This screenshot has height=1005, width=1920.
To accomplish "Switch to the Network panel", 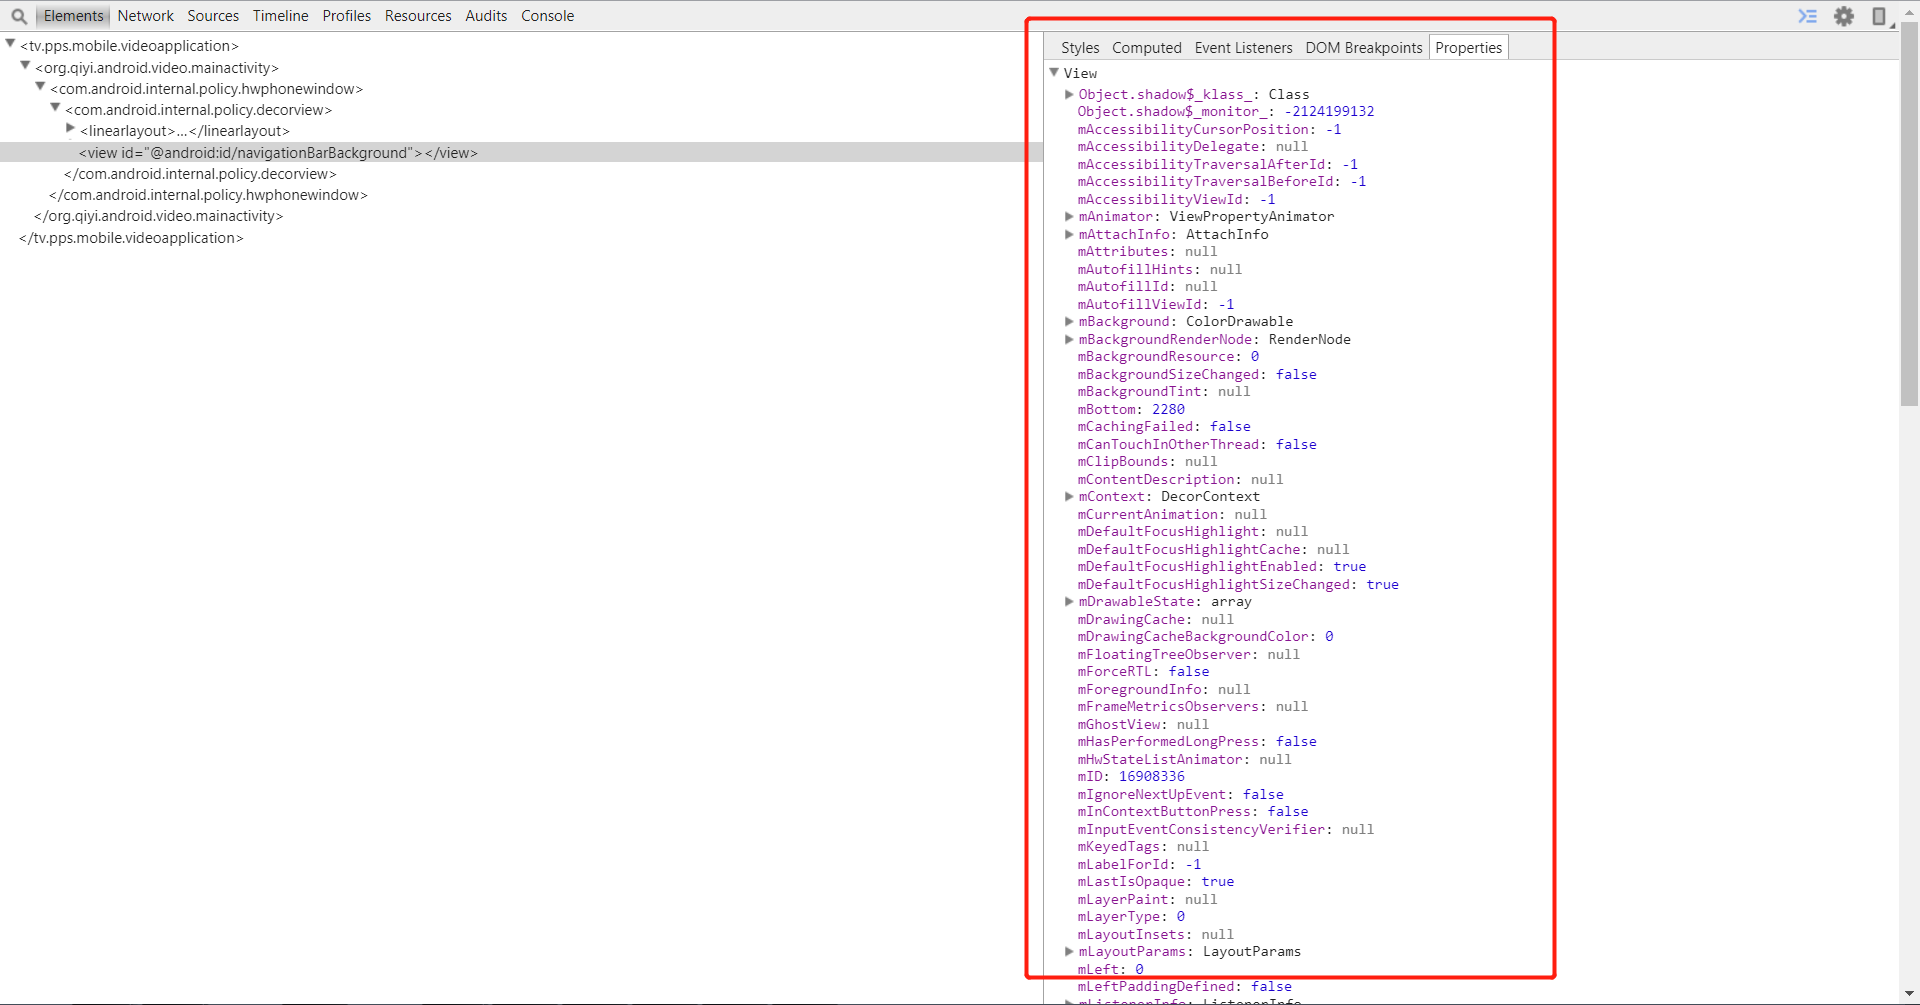I will point(145,16).
